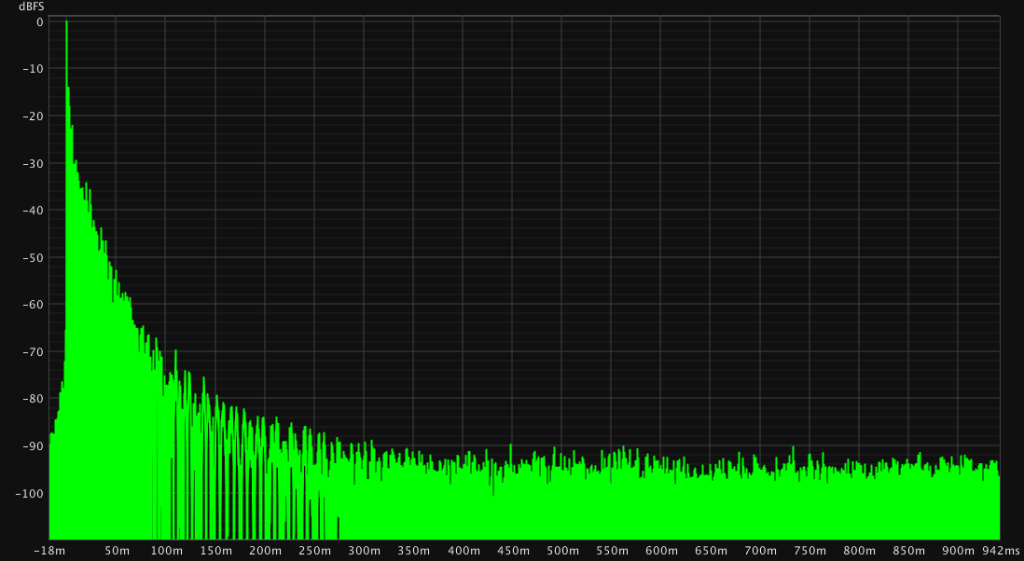Click the 750m time axis label
Image resolution: width=1024 pixels, height=561 pixels.
[x=810, y=551]
